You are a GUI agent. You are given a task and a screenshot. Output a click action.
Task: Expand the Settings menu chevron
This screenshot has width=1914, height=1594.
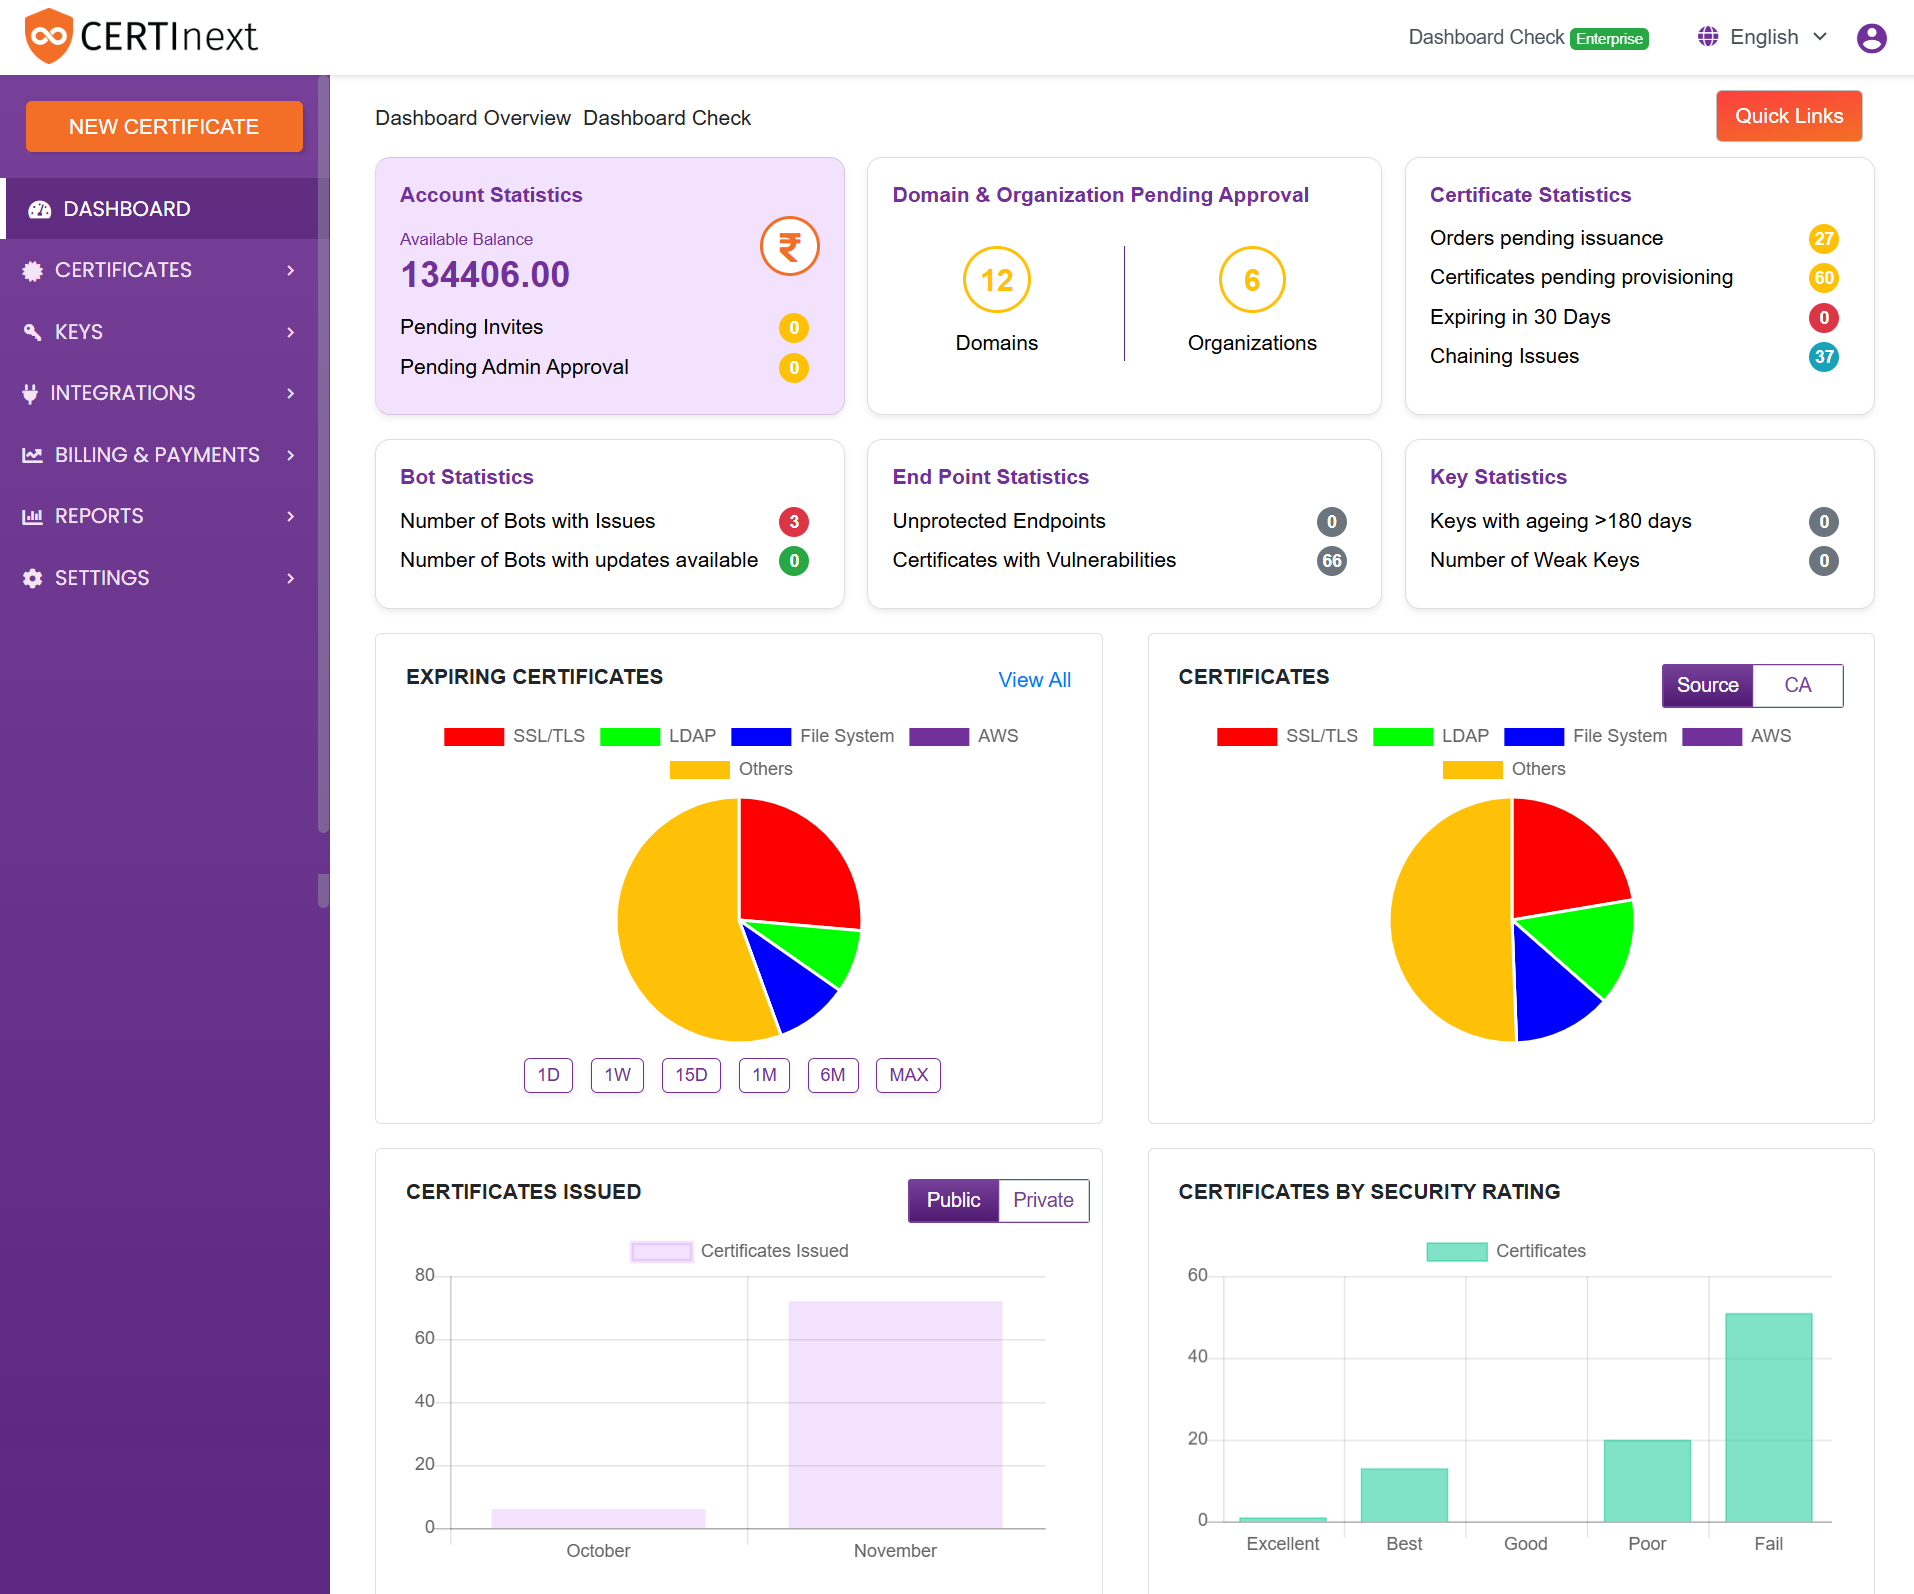(x=291, y=578)
